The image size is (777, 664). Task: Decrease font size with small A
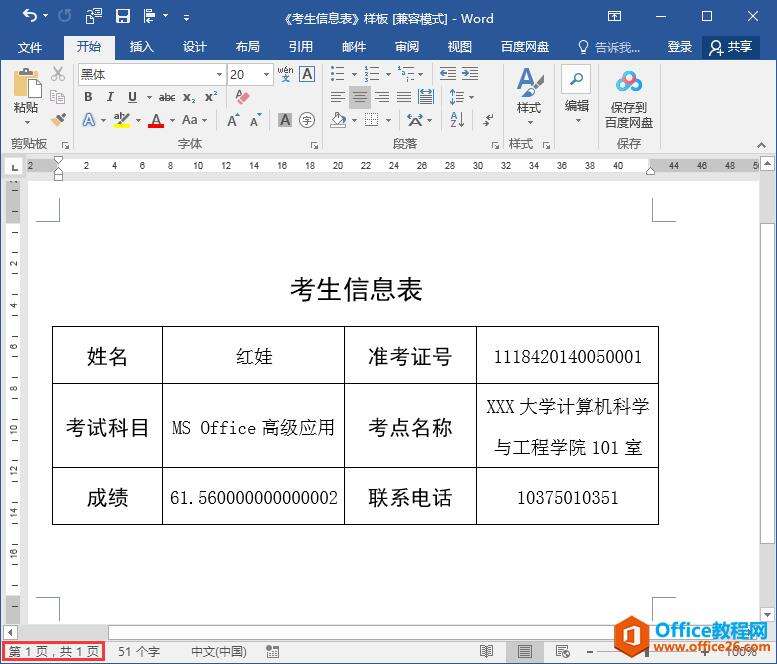point(256,120)
